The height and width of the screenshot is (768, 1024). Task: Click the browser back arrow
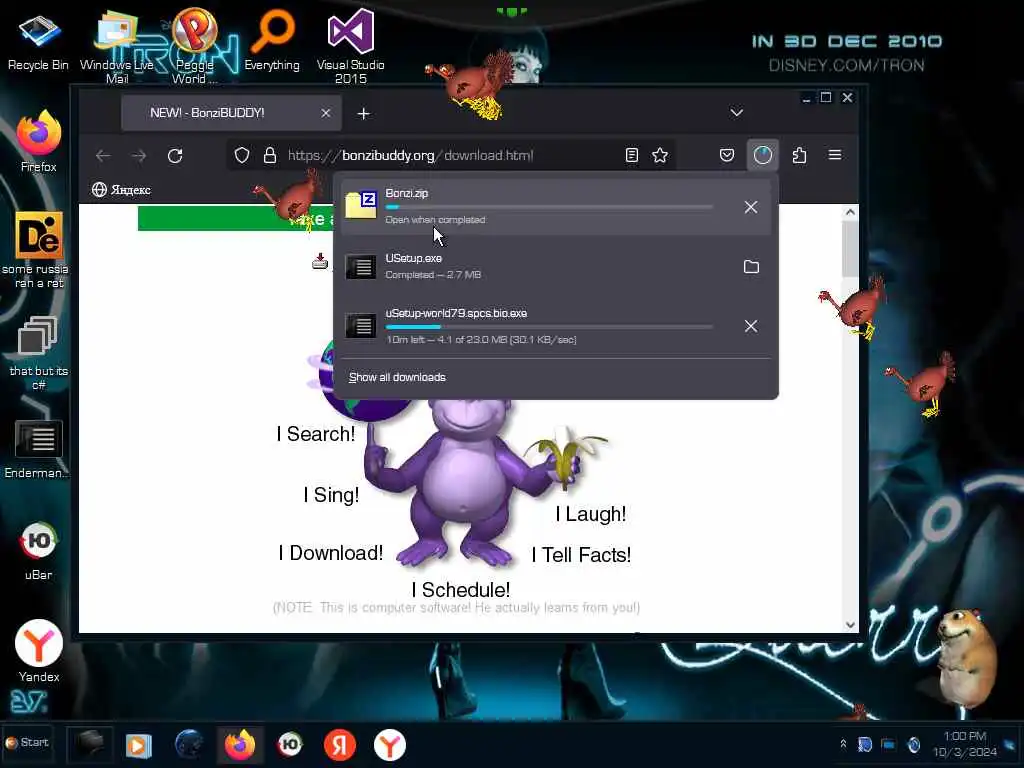(x=103, y=155)
